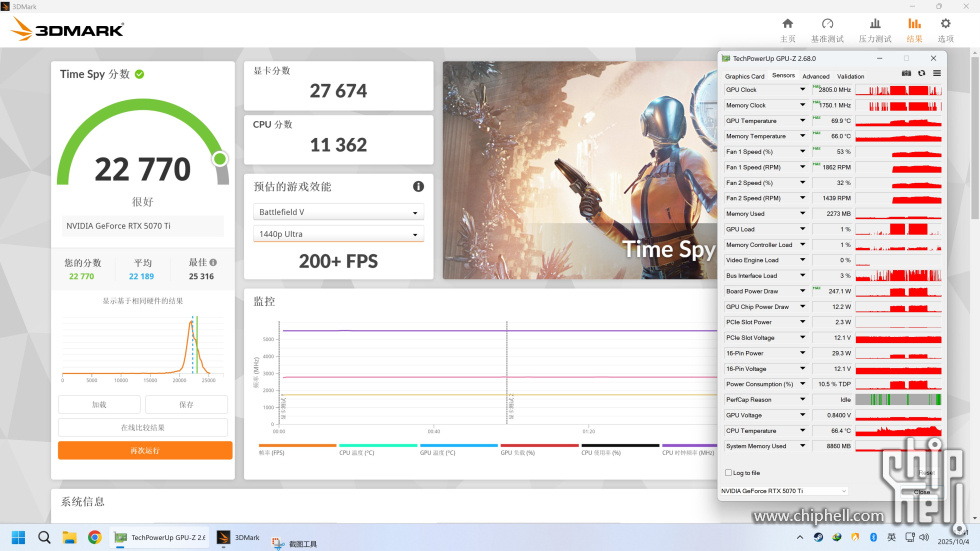Click the input language indicator in tray
This screenshot has width=980, height=551.
[891, 537]
